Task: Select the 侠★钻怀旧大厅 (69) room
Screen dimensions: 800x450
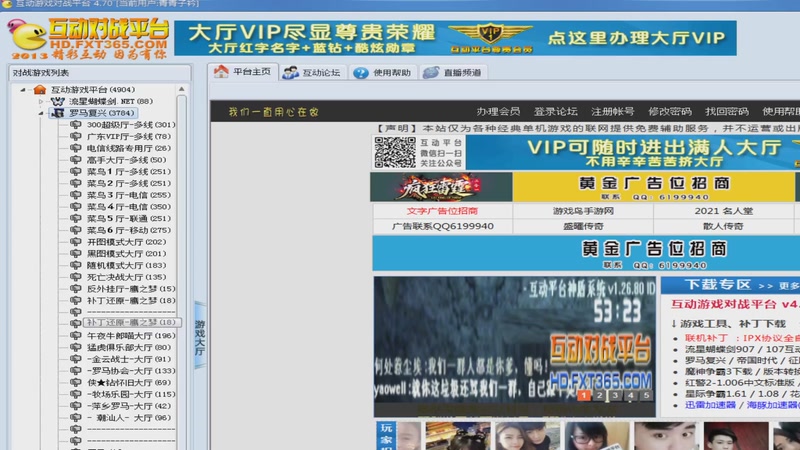Action: point(129,383)
